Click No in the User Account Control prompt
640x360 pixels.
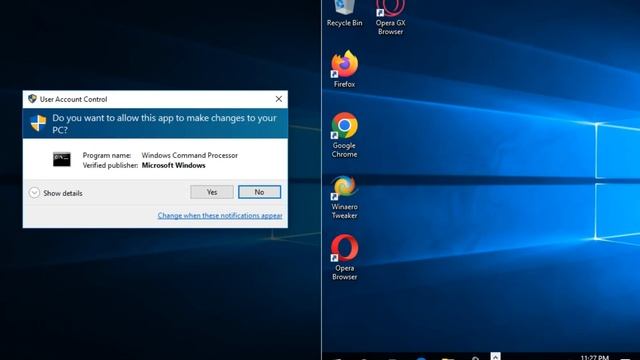point(260,192)
